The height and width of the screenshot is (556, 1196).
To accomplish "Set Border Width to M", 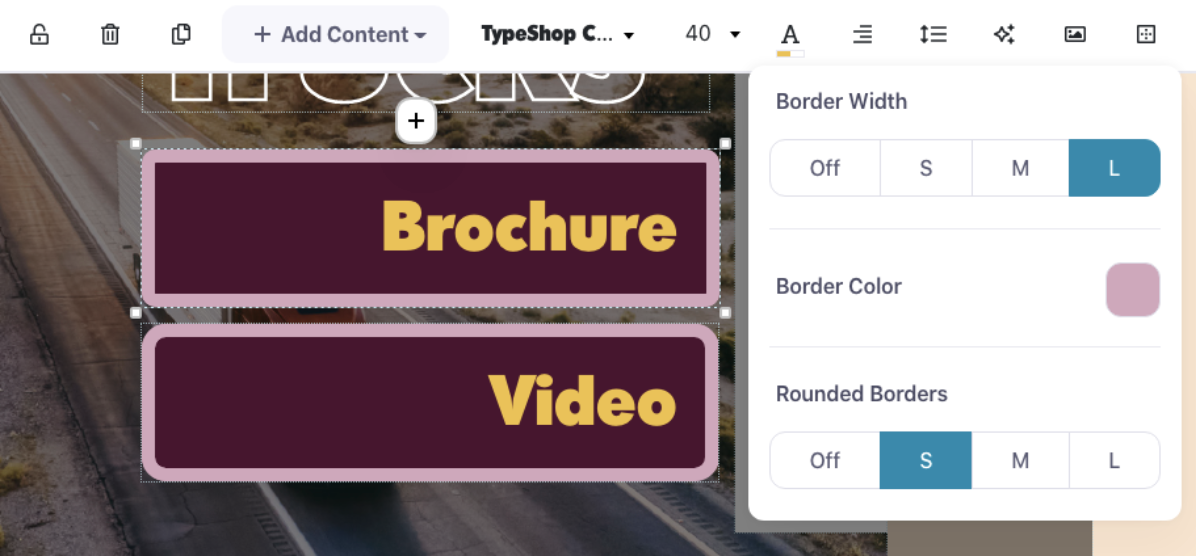I will click(x=1021, y=168).
